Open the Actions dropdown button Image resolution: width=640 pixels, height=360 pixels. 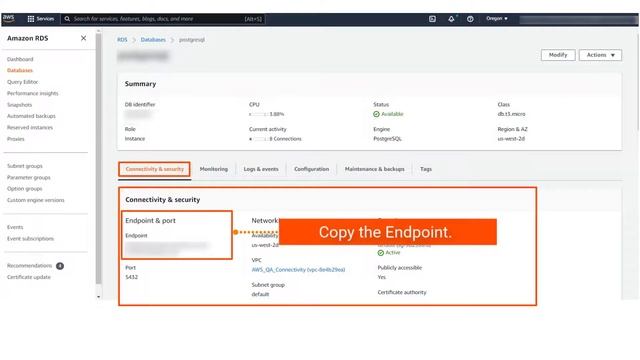(x=600, y=55)
